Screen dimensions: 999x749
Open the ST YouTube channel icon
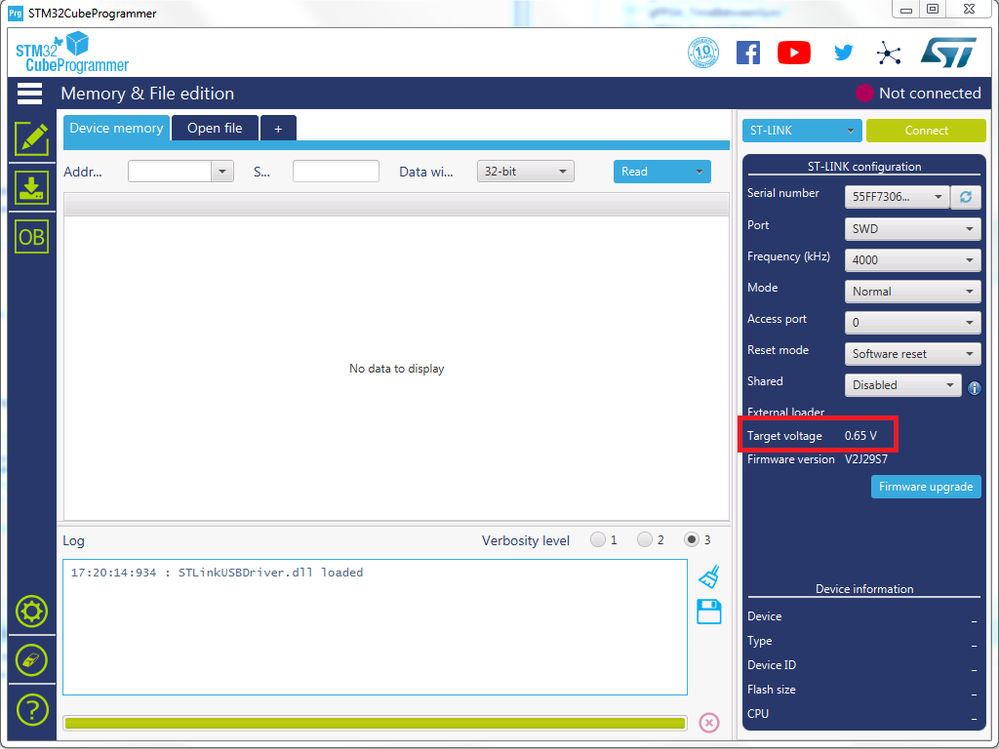point(794,52)
